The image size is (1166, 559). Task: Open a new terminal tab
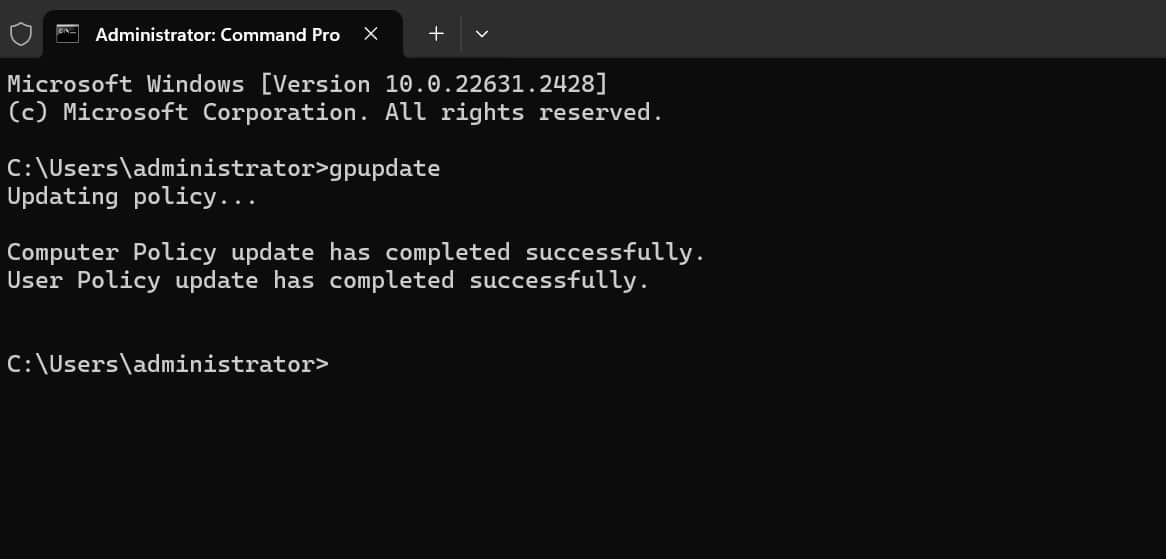[436, 34]
